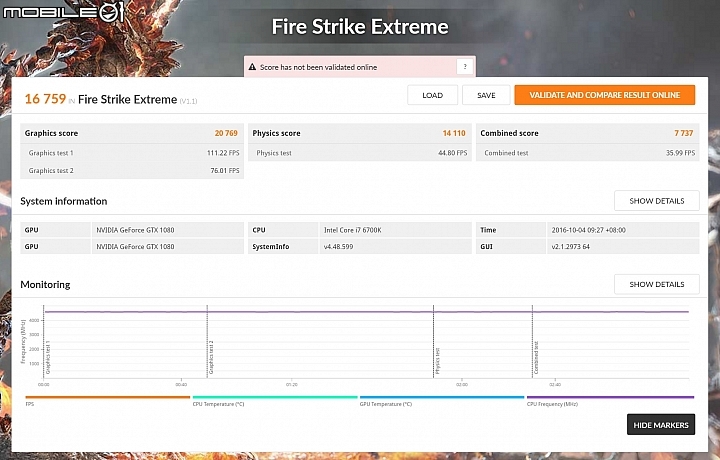The width and height of the screenshot is (720, 460).
Task: Toggle the FPS legend bar
Action: tap(107, 397)
